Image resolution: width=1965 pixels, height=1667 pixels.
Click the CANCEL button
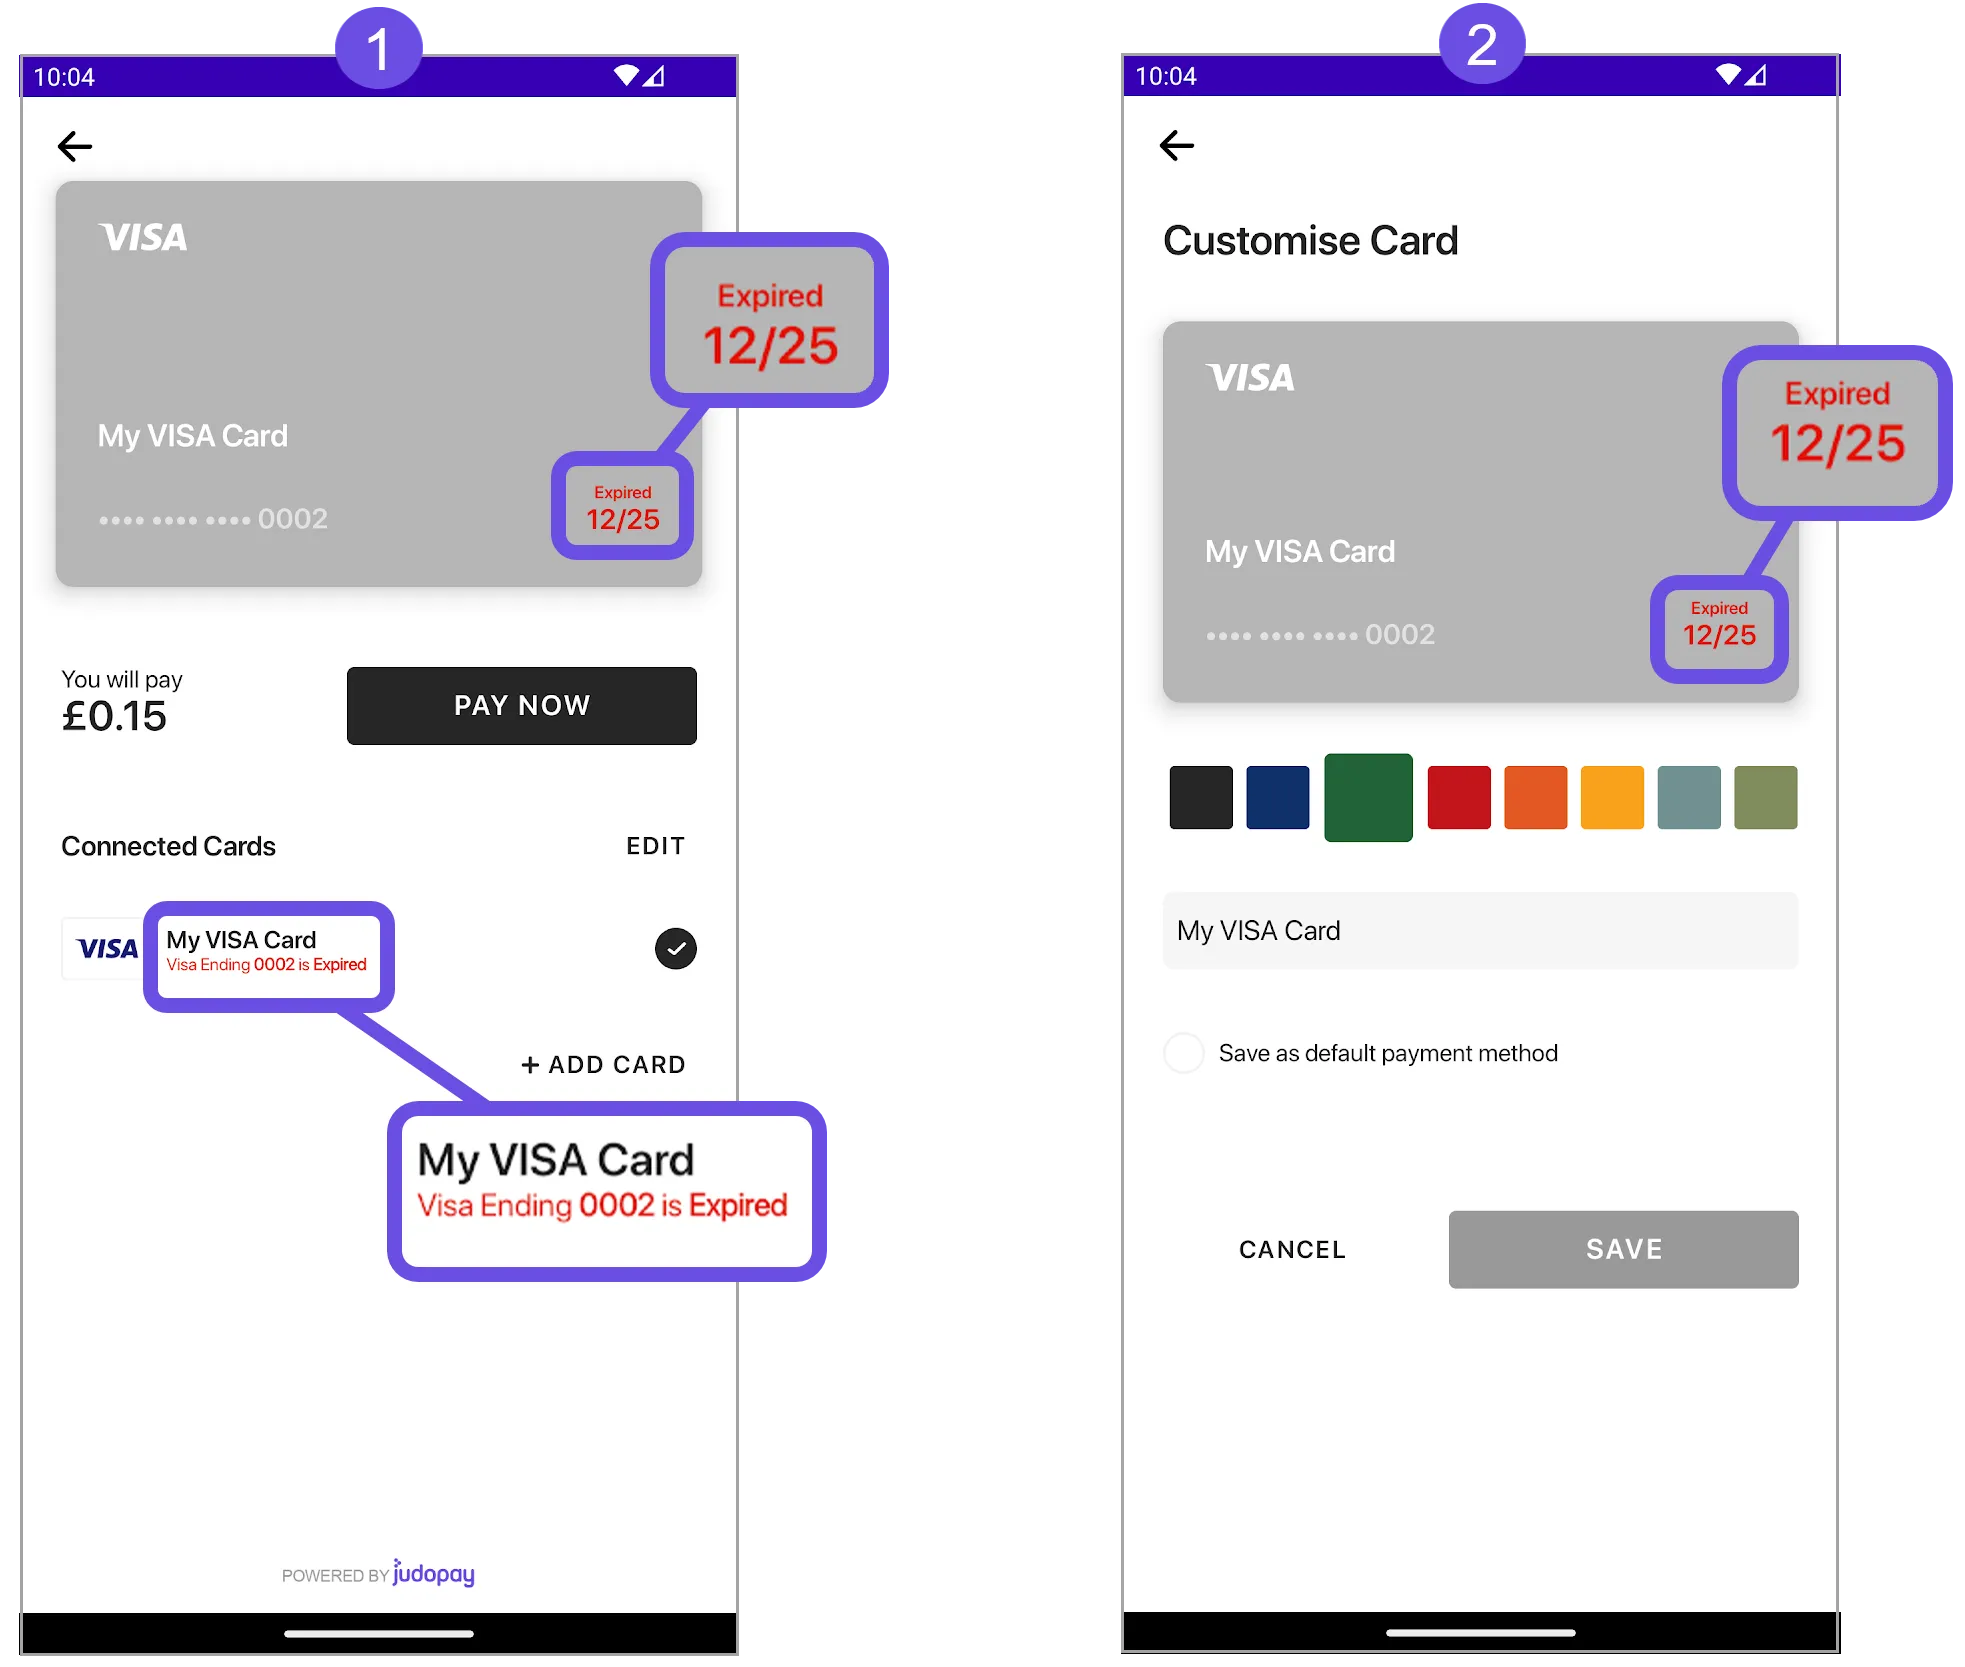pos(1292,1249)
